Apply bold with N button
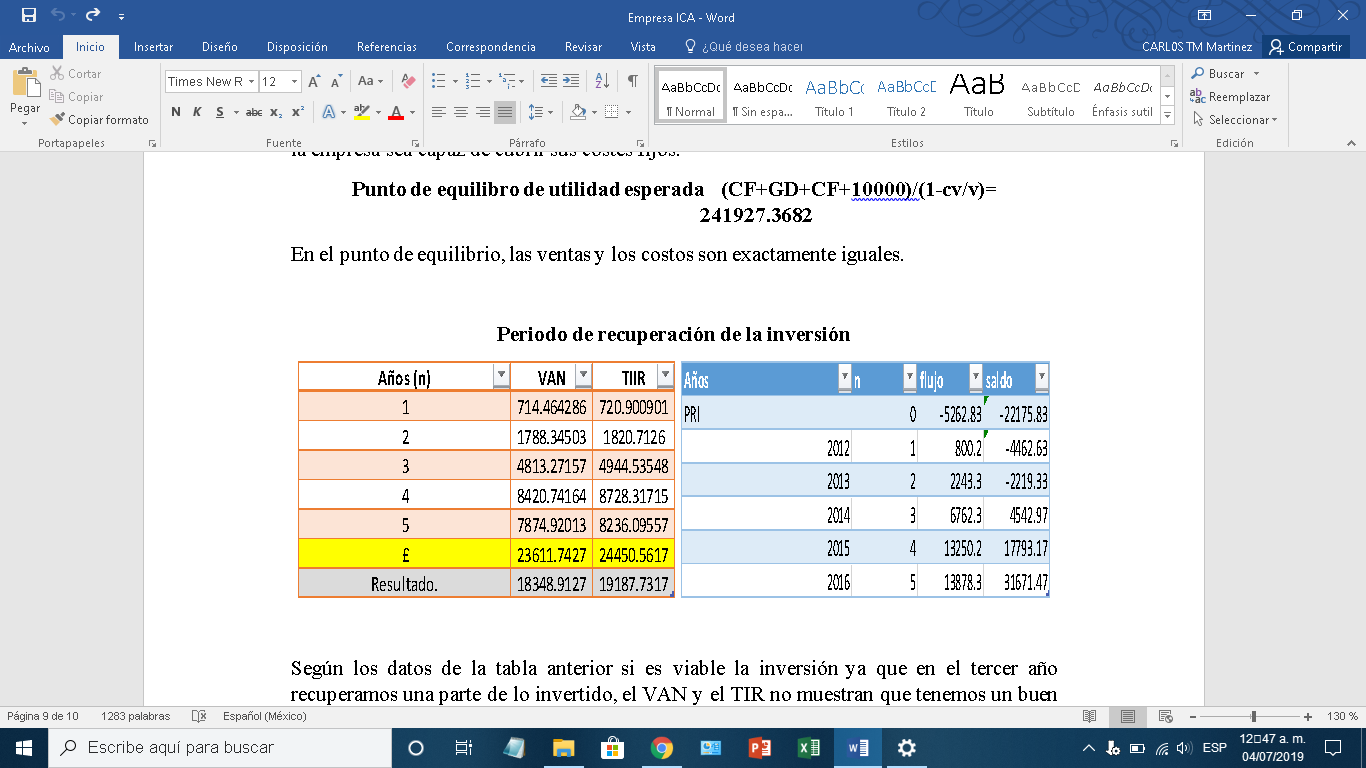The height and width of the screenshot is (768, 1366). pyautogui.click(x=176, y=112)
